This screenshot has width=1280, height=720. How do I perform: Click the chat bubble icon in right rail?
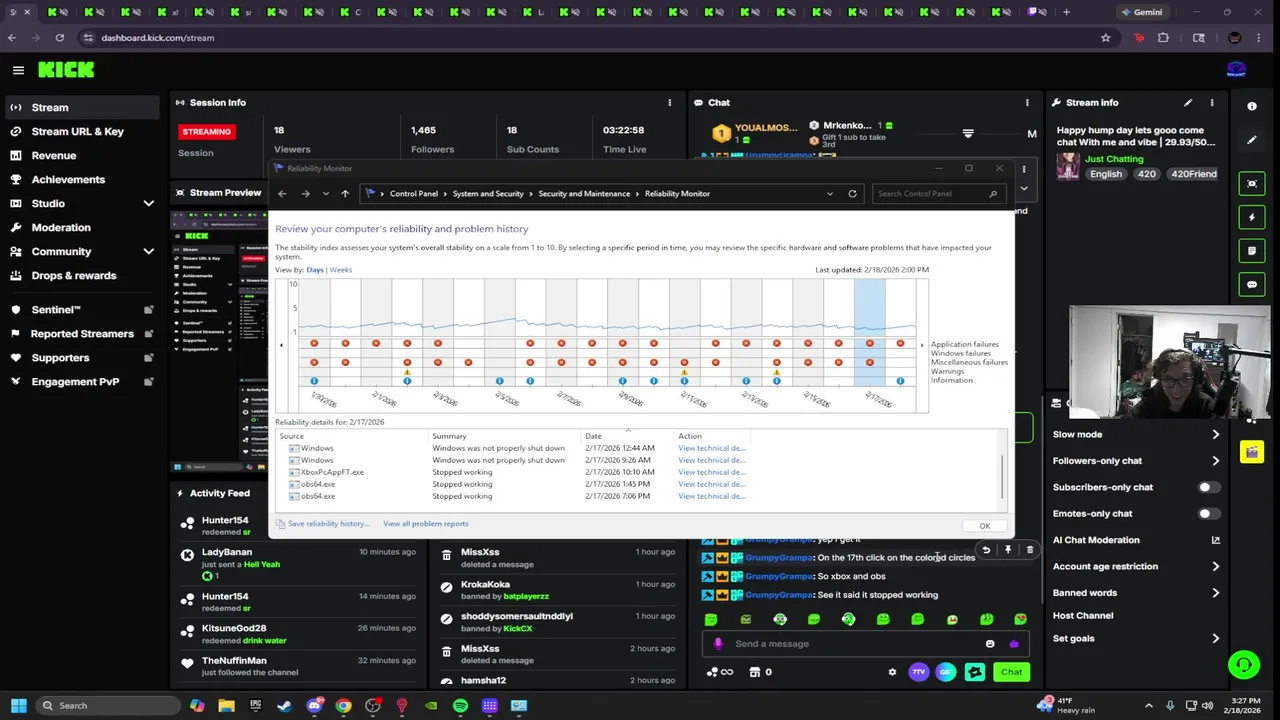pos(1252,285)
